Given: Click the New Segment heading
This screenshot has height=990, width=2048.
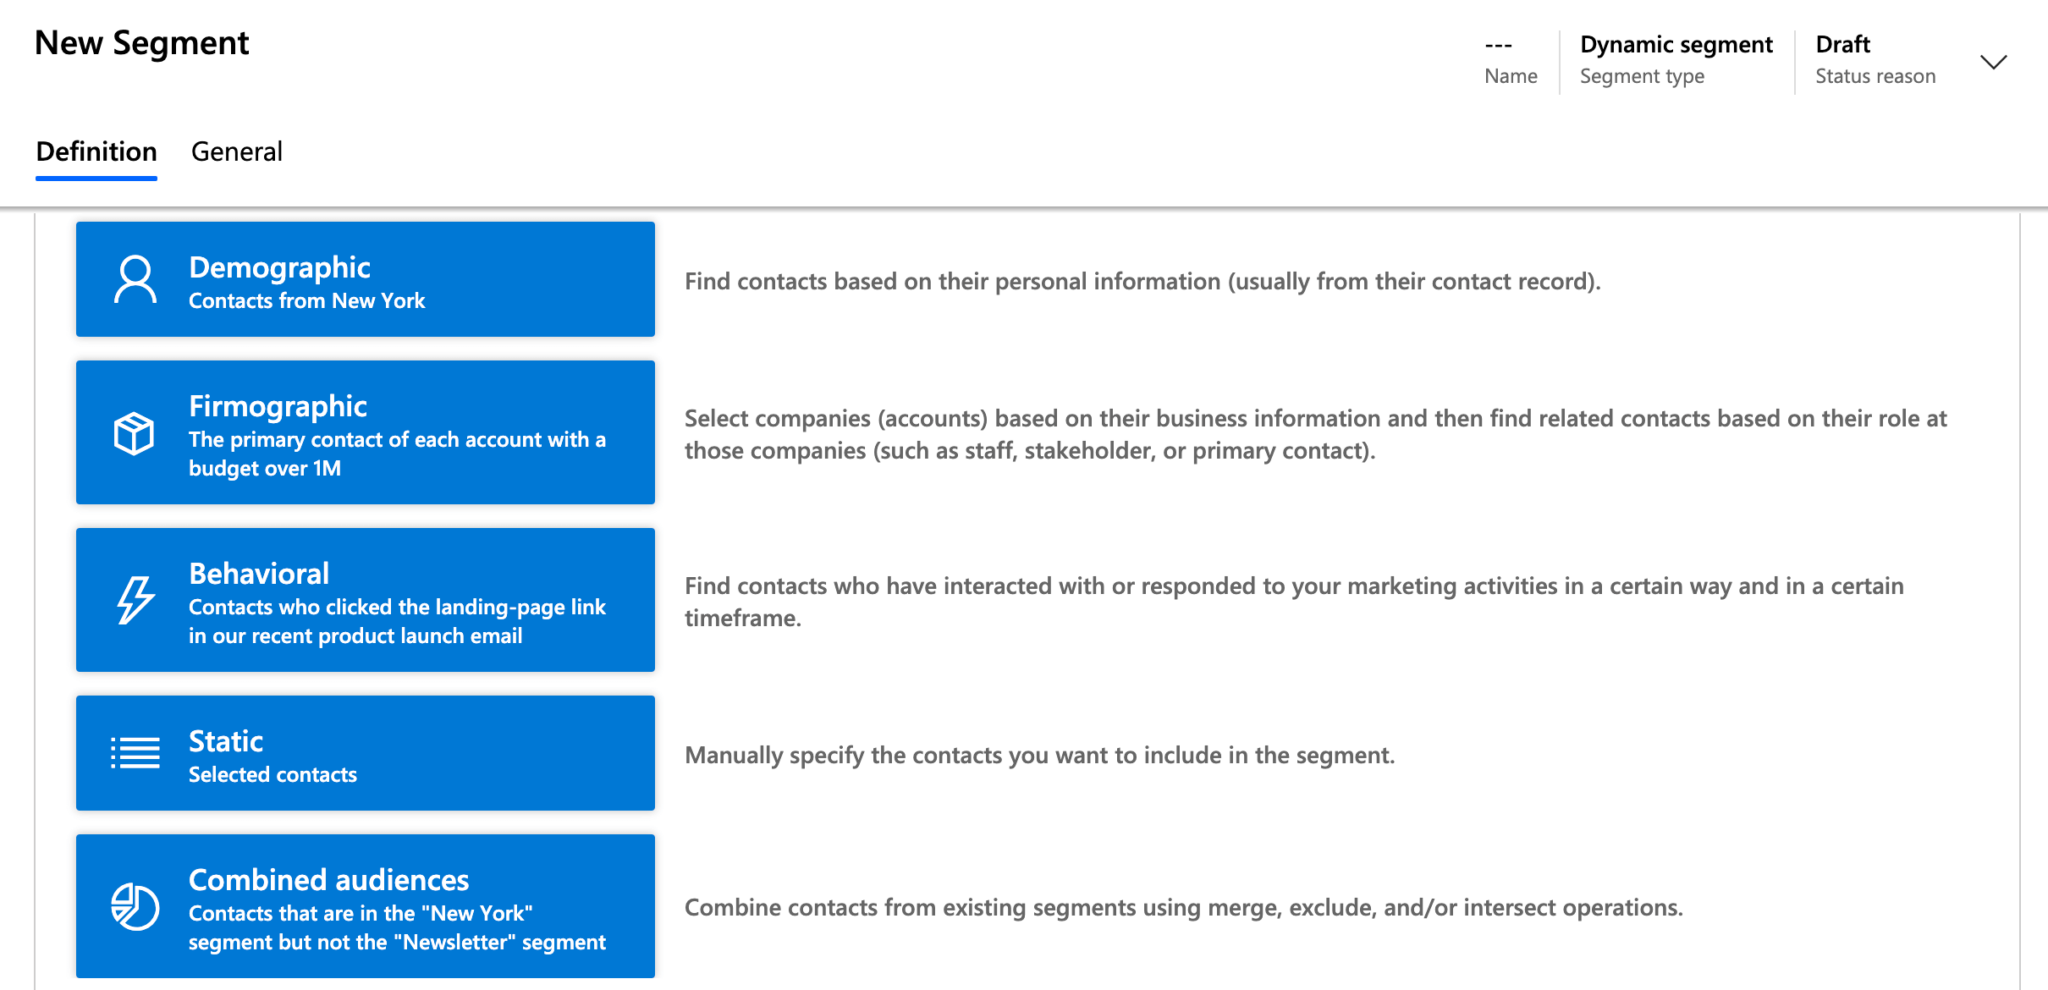Looking at the screenshot, I should [x=142, y=43].
